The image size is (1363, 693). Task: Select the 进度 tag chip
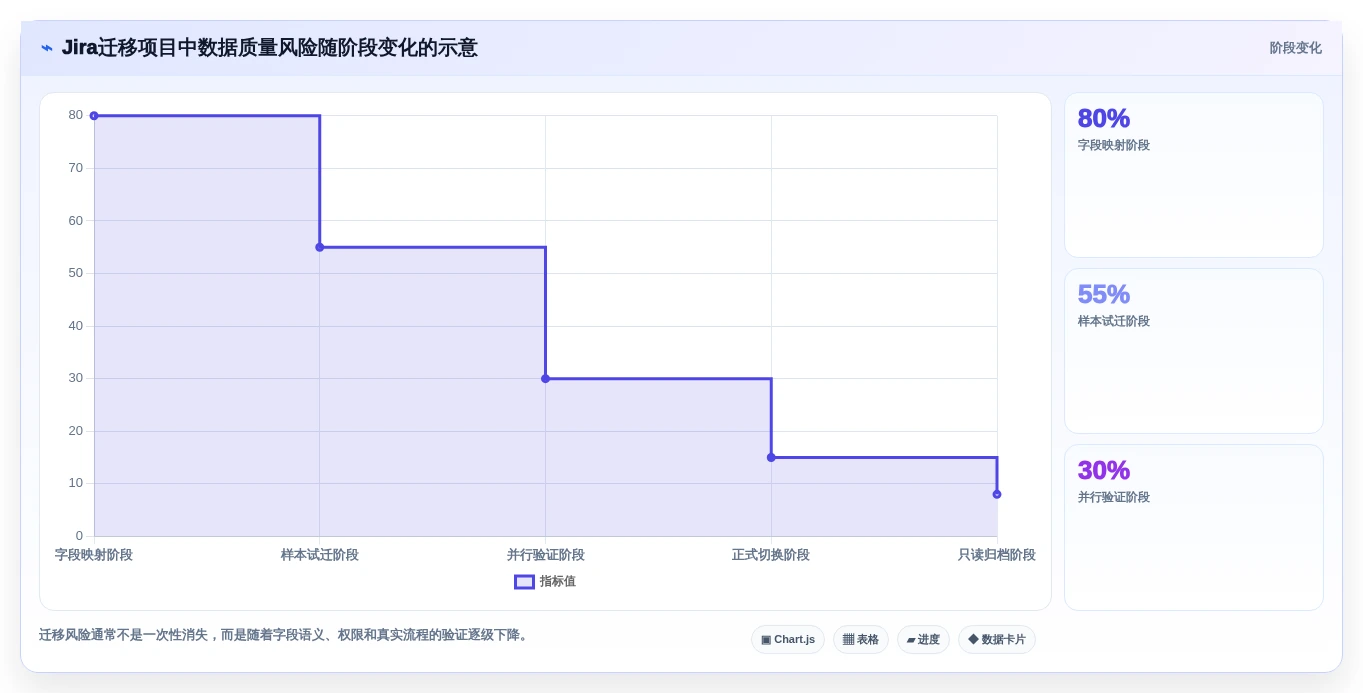coord(923,640)
